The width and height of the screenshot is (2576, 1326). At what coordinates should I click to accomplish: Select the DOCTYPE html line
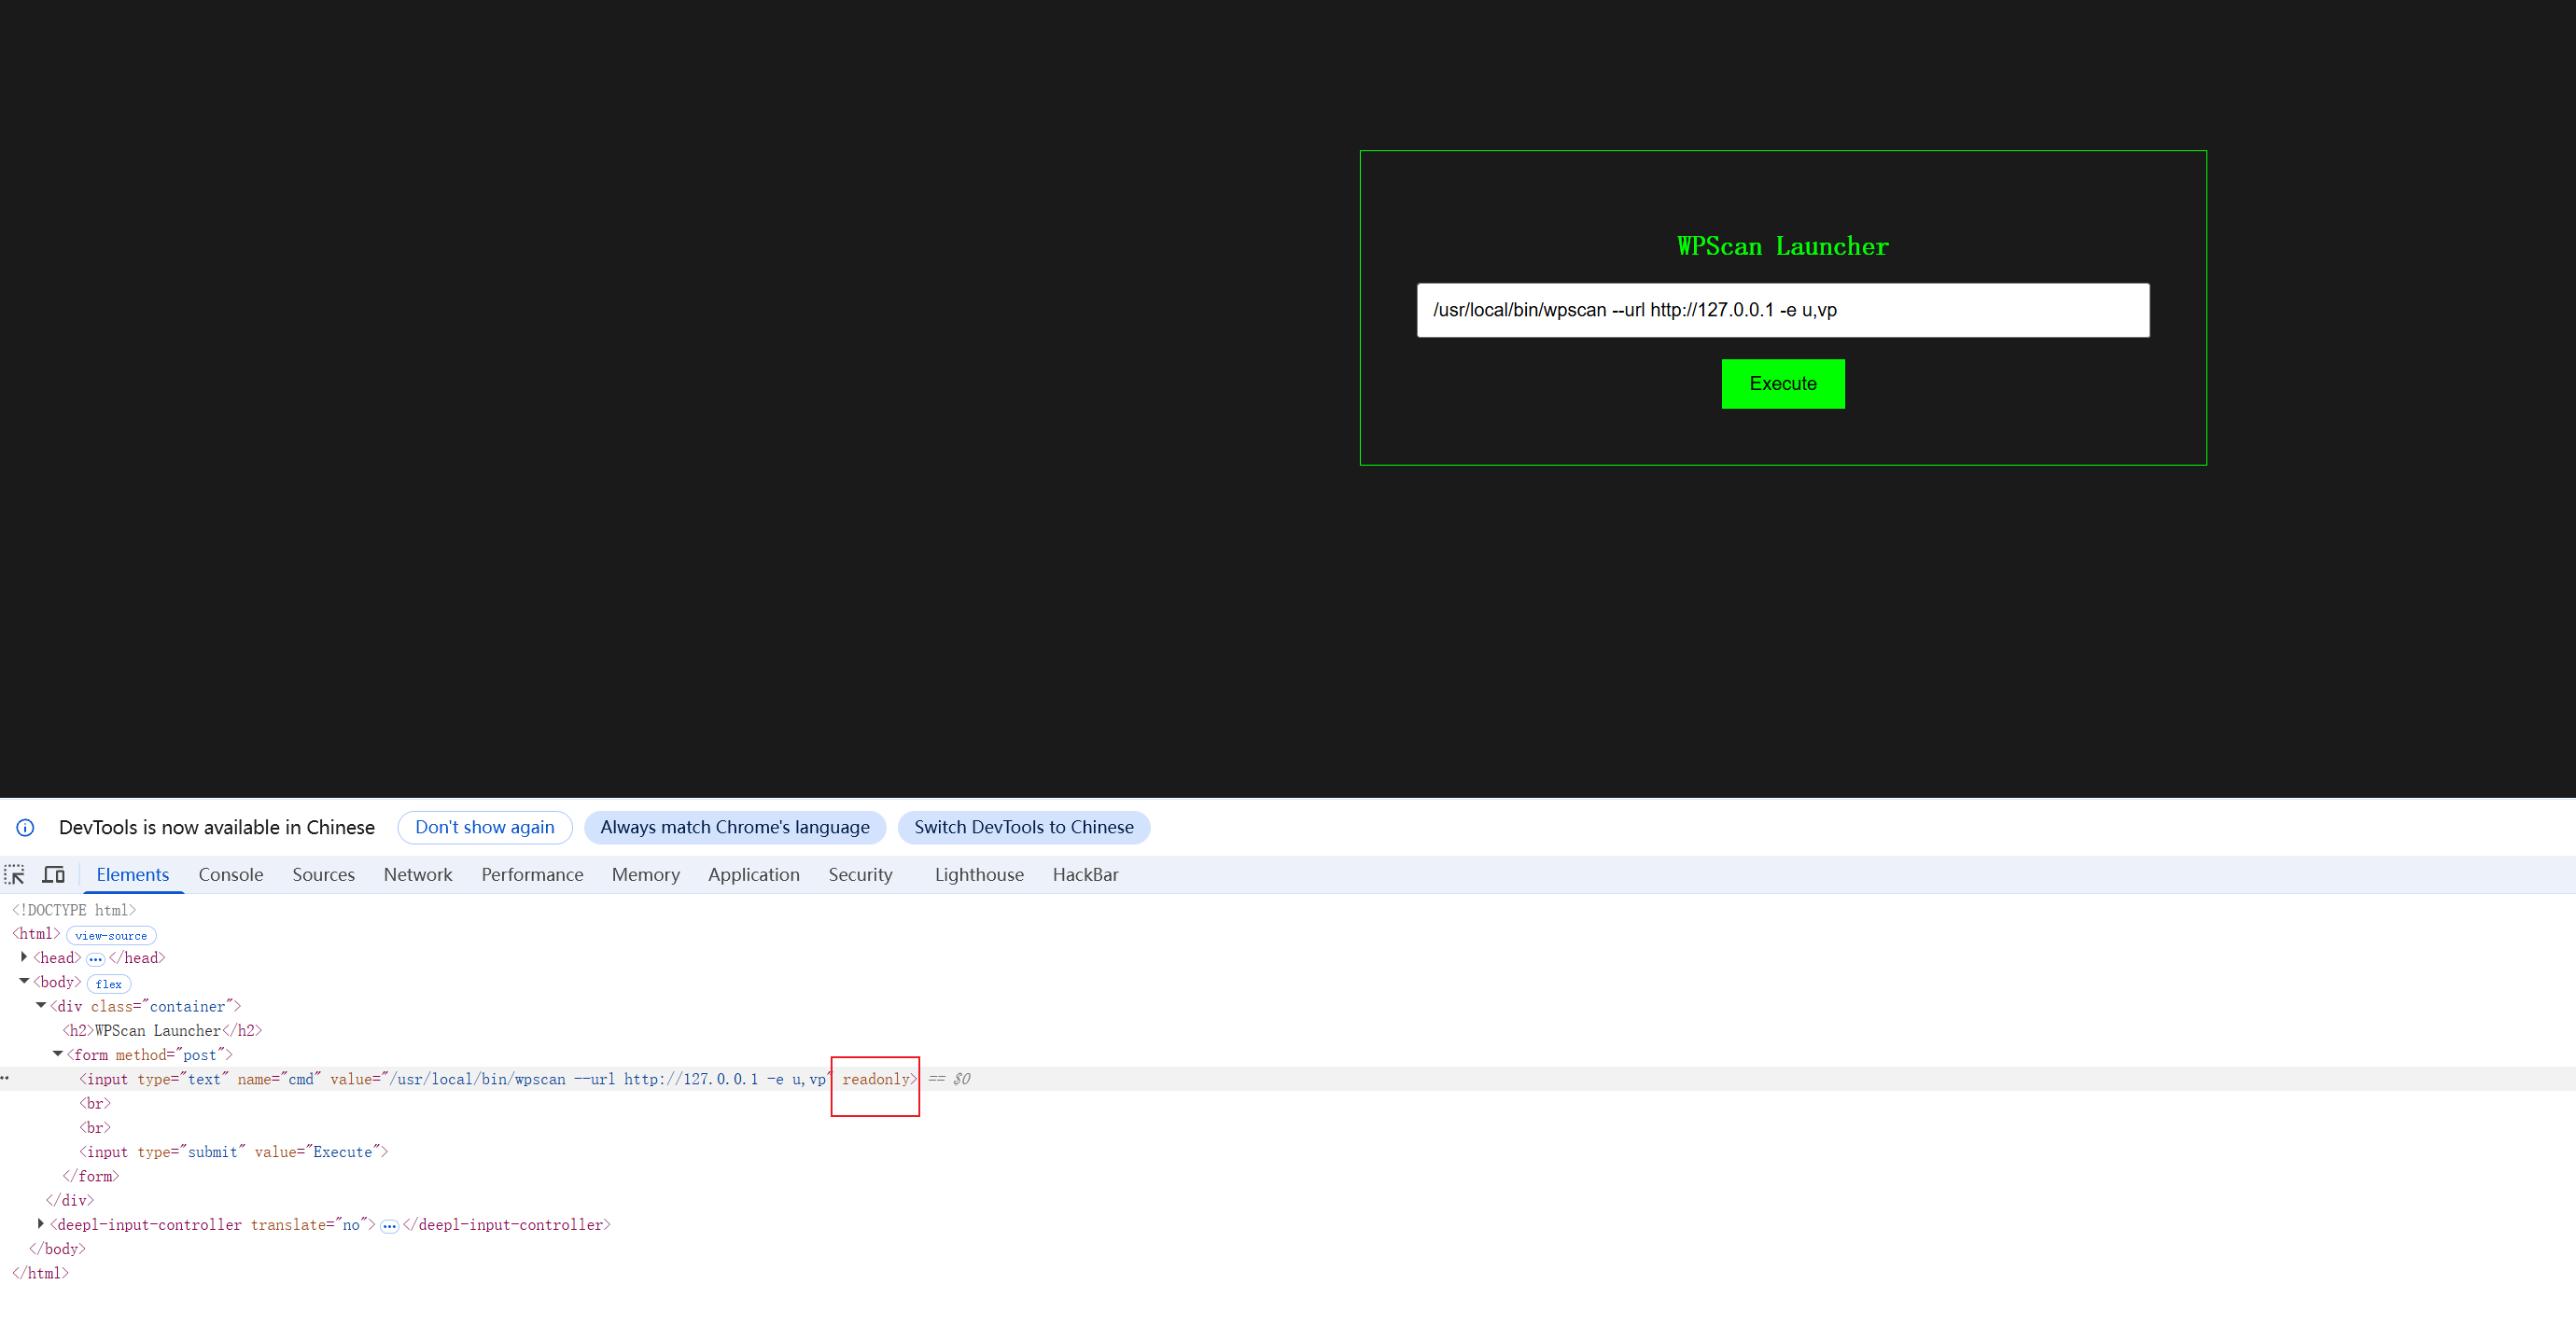[74, 910]
